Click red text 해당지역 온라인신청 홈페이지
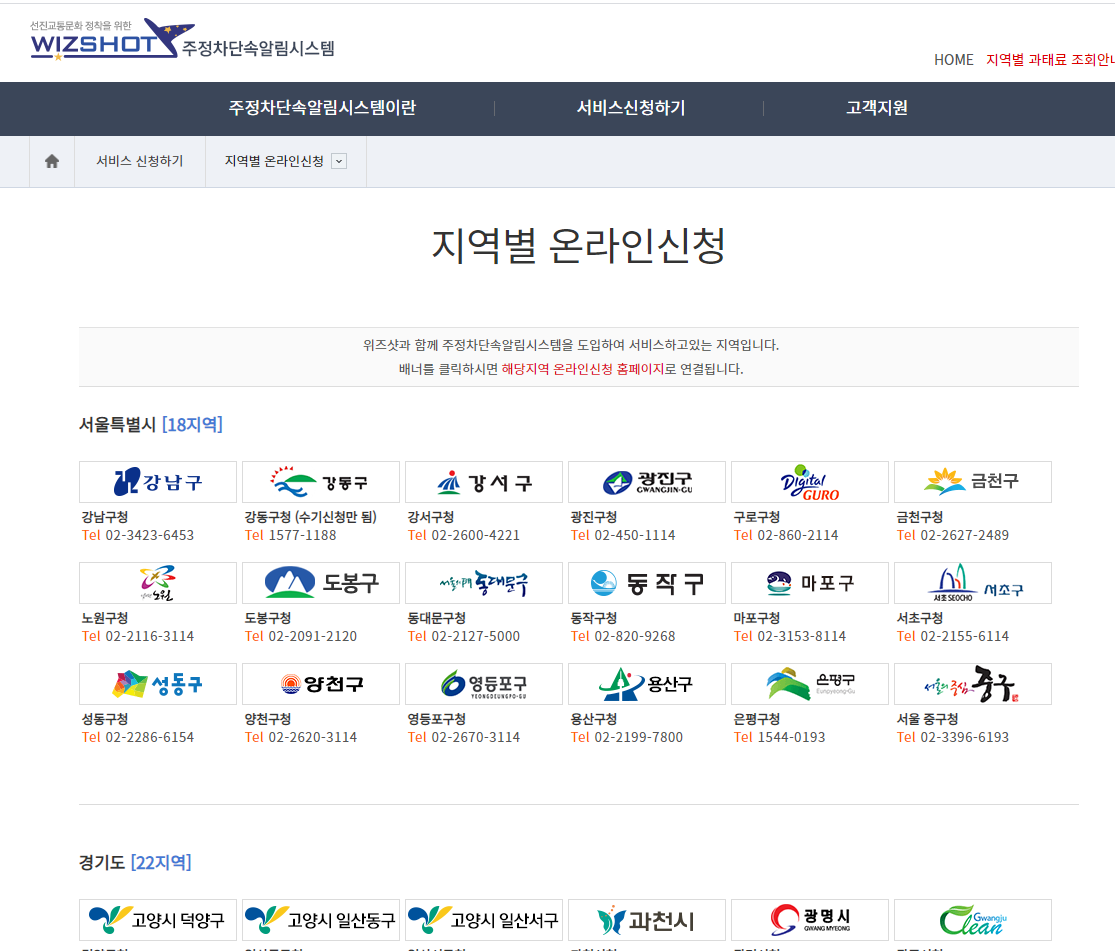This screenshot has width=1115, height=951. tap(582, 369)
